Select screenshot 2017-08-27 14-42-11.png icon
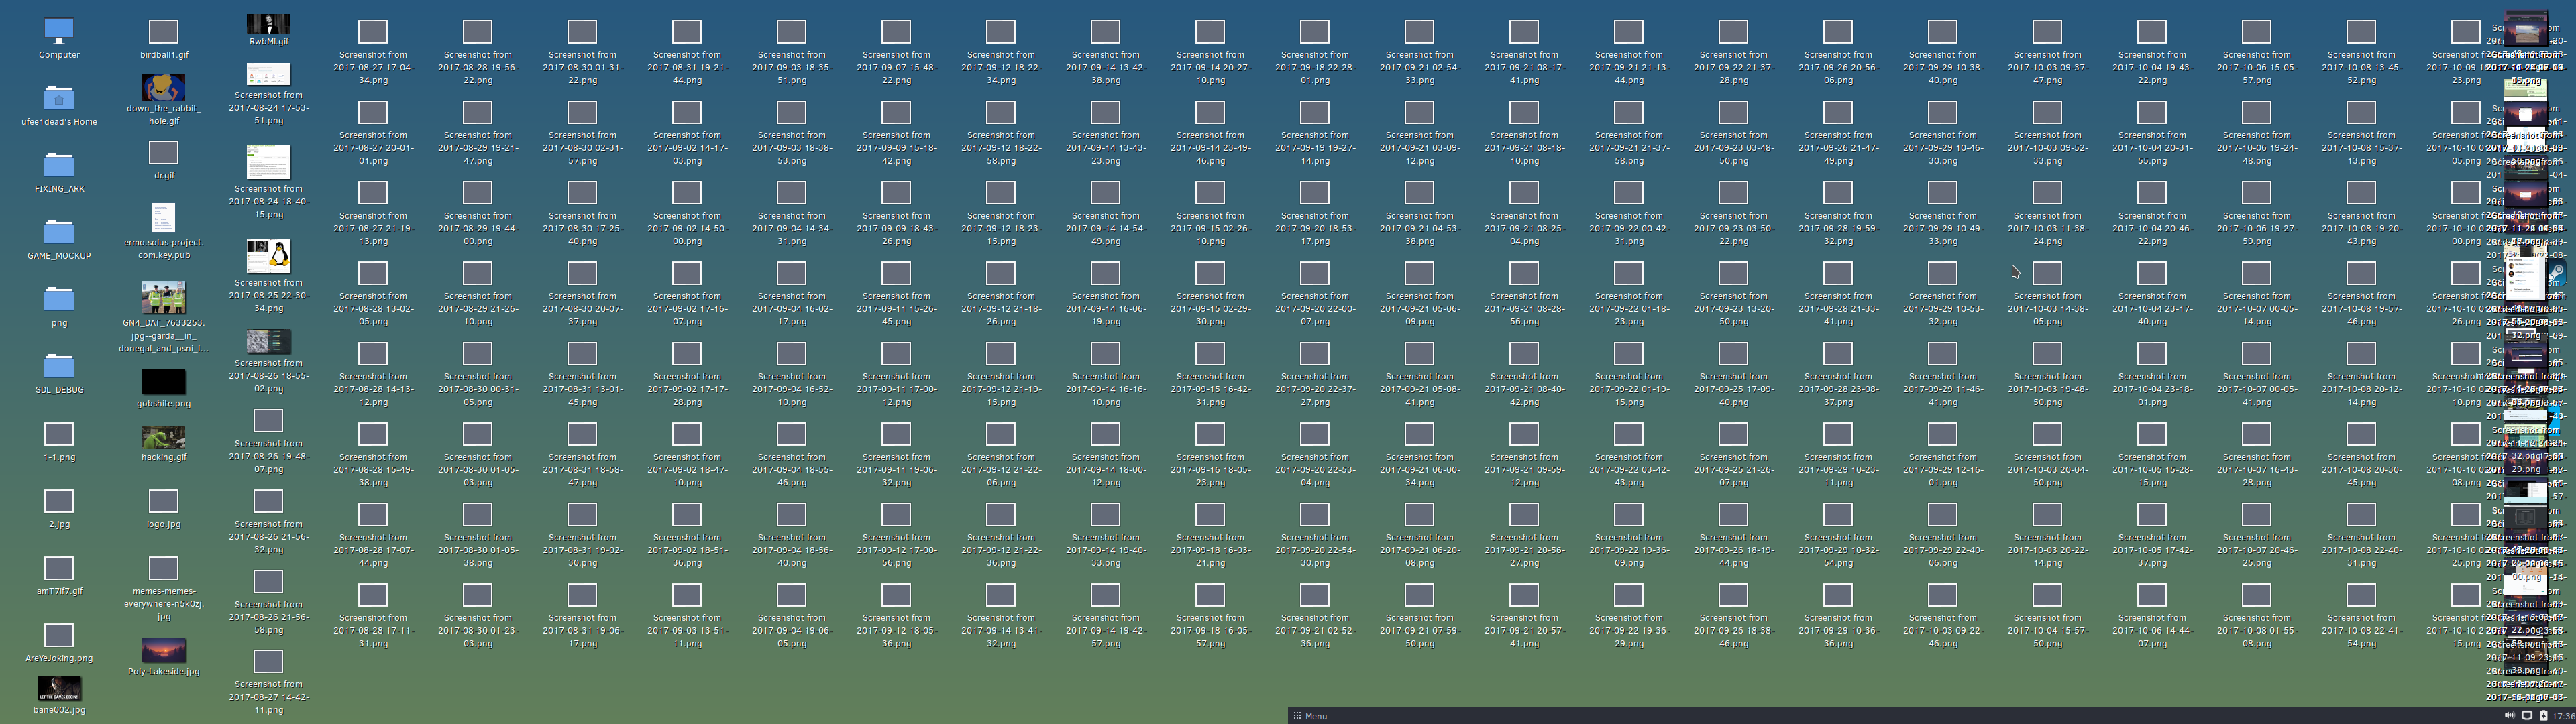Screen dimensions: 2576x724 tap(268, 662)
